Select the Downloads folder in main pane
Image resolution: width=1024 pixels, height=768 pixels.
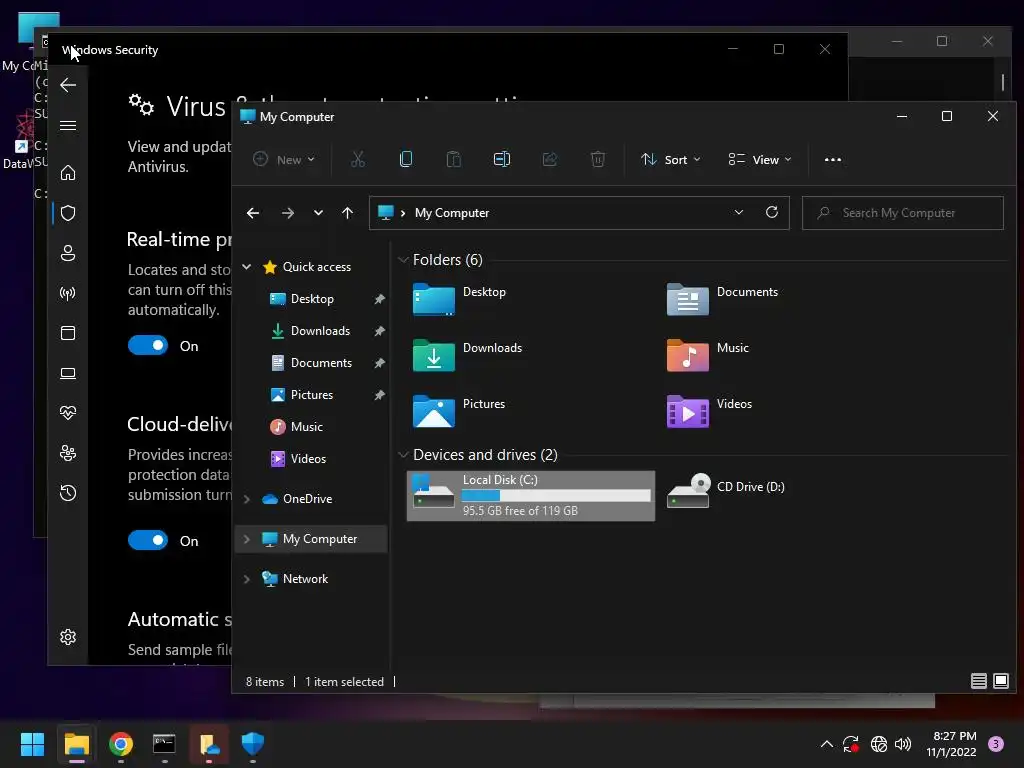pyautogui.click(x=468, y=355)
